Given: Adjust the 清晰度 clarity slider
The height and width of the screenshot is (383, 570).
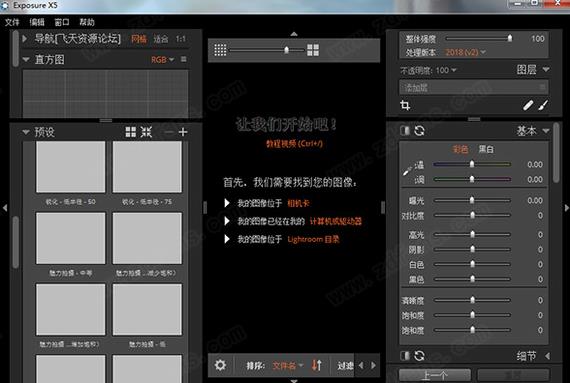Looking at the screenshot, I should [x=472, y=300].
